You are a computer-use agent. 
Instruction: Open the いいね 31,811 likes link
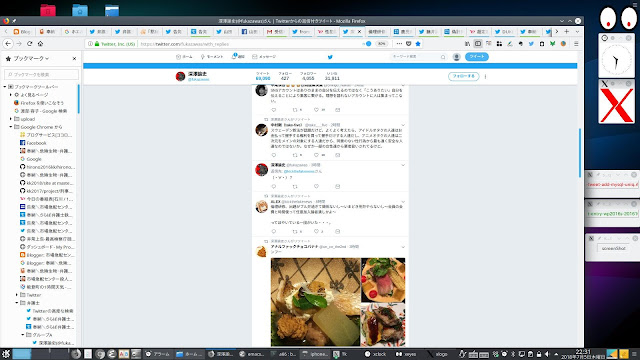click(332, 76)
